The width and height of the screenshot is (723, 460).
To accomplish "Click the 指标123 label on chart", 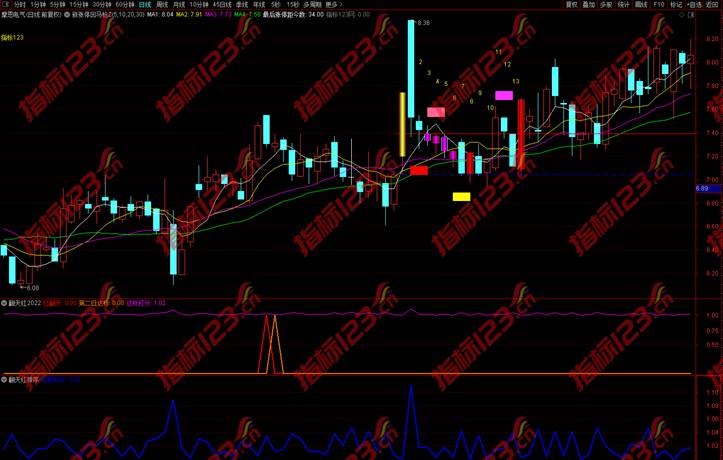I will pyautogui.click(x=12, y=37).
